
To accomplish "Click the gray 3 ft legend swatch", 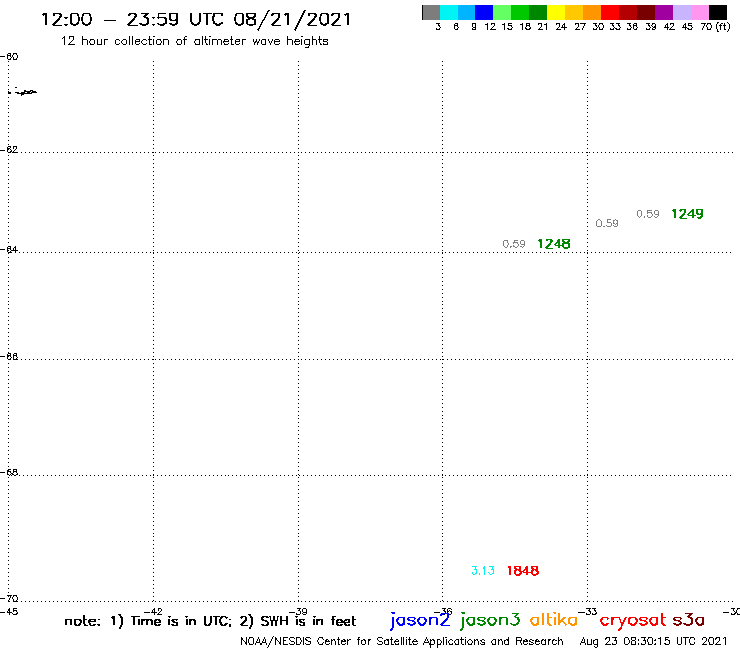I will coord(431,12).
